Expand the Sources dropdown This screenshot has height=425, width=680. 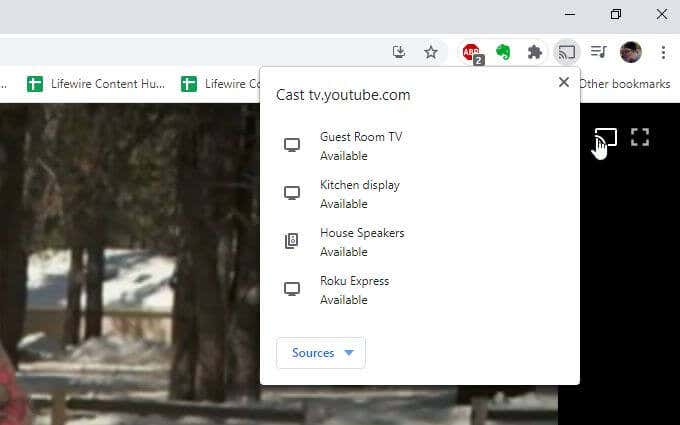click(x=321, y=353)
